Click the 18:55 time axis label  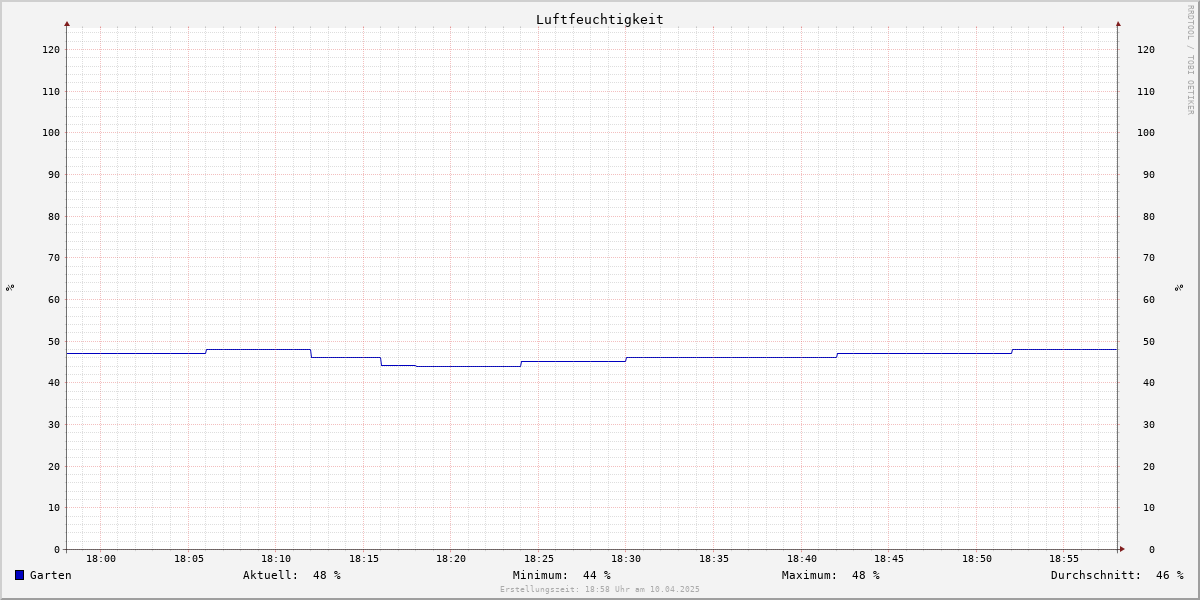pyautogui.click(x=1064, y=559)
